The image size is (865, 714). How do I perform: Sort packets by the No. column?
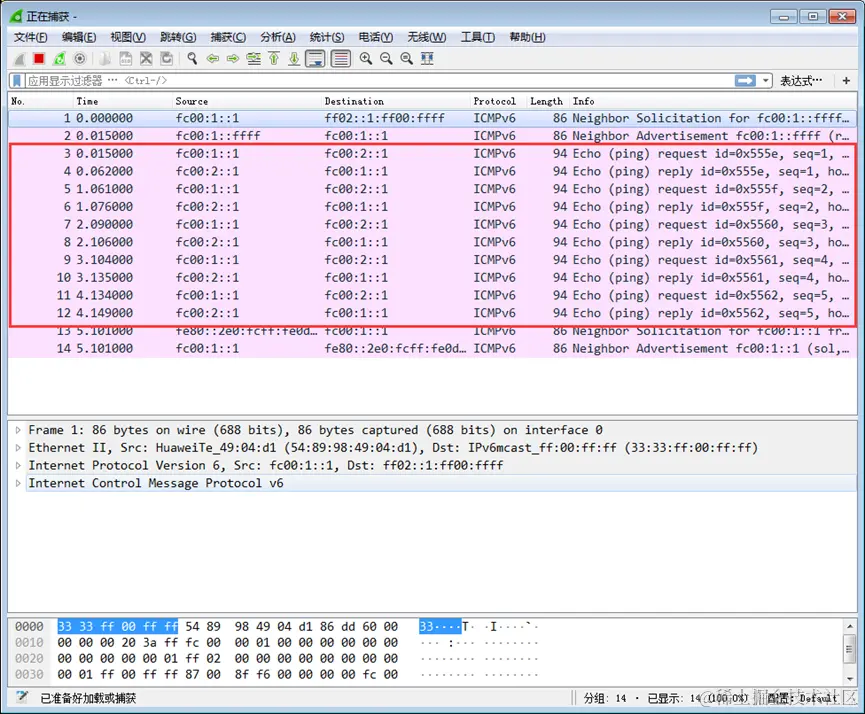41,101
